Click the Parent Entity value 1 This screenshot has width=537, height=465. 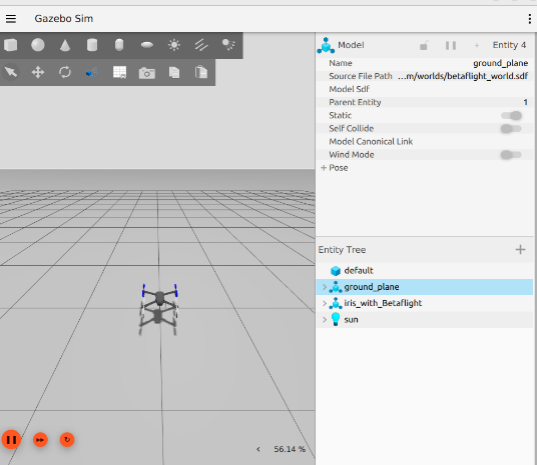(x=525, y=102)
